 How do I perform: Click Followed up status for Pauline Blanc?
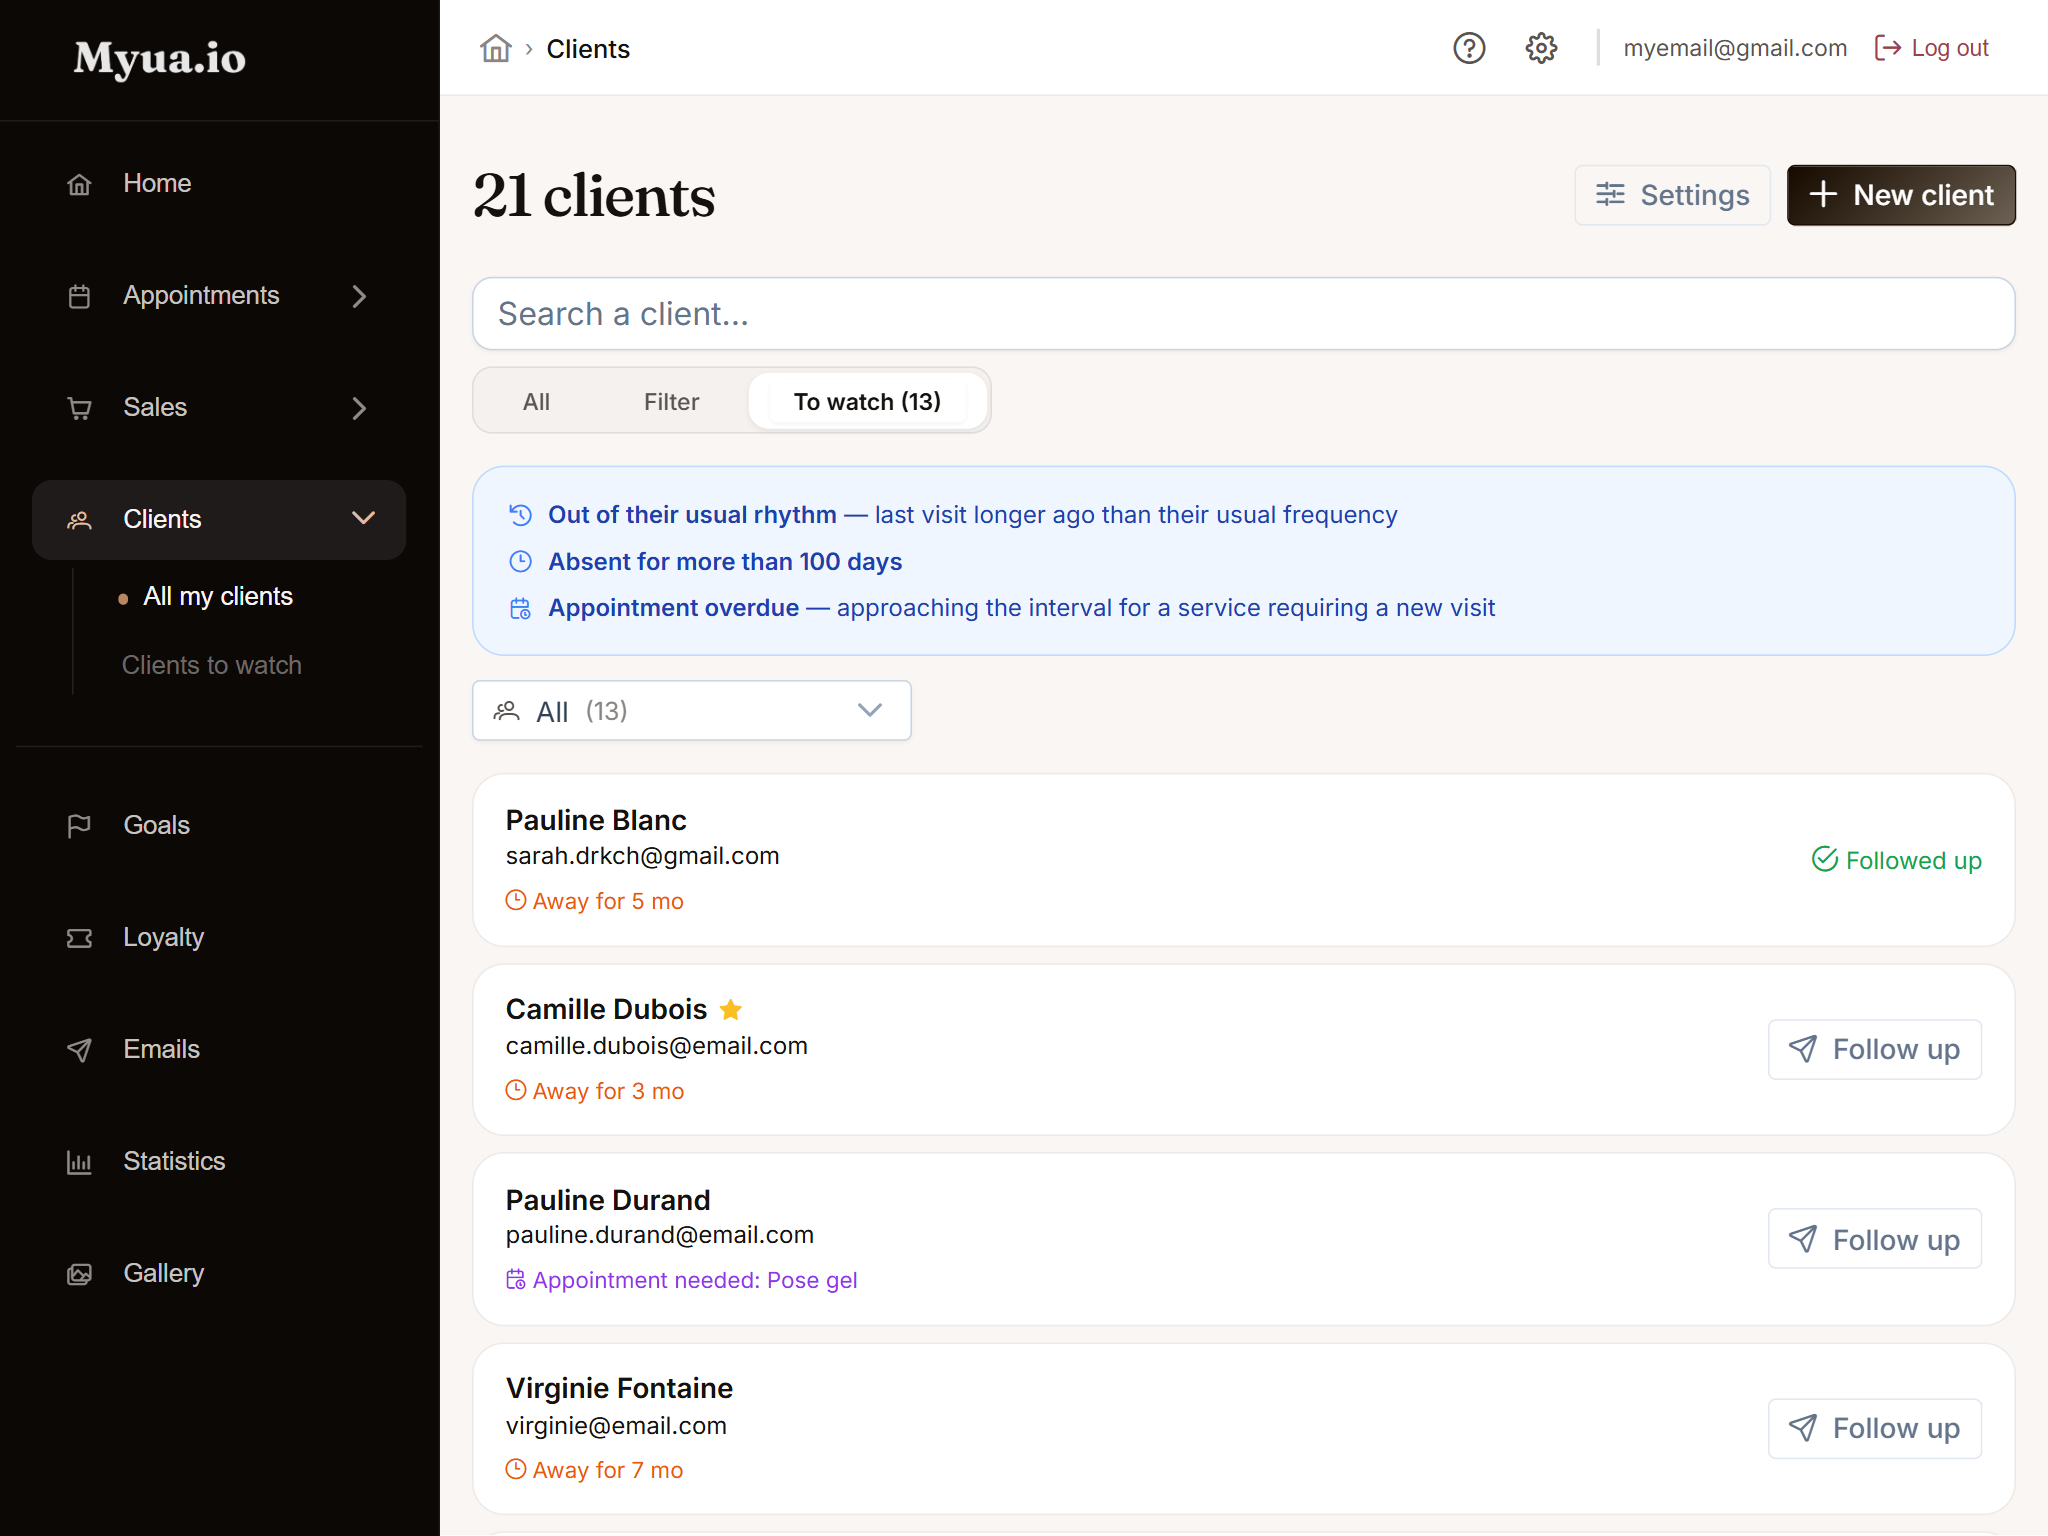point(1896,860)
